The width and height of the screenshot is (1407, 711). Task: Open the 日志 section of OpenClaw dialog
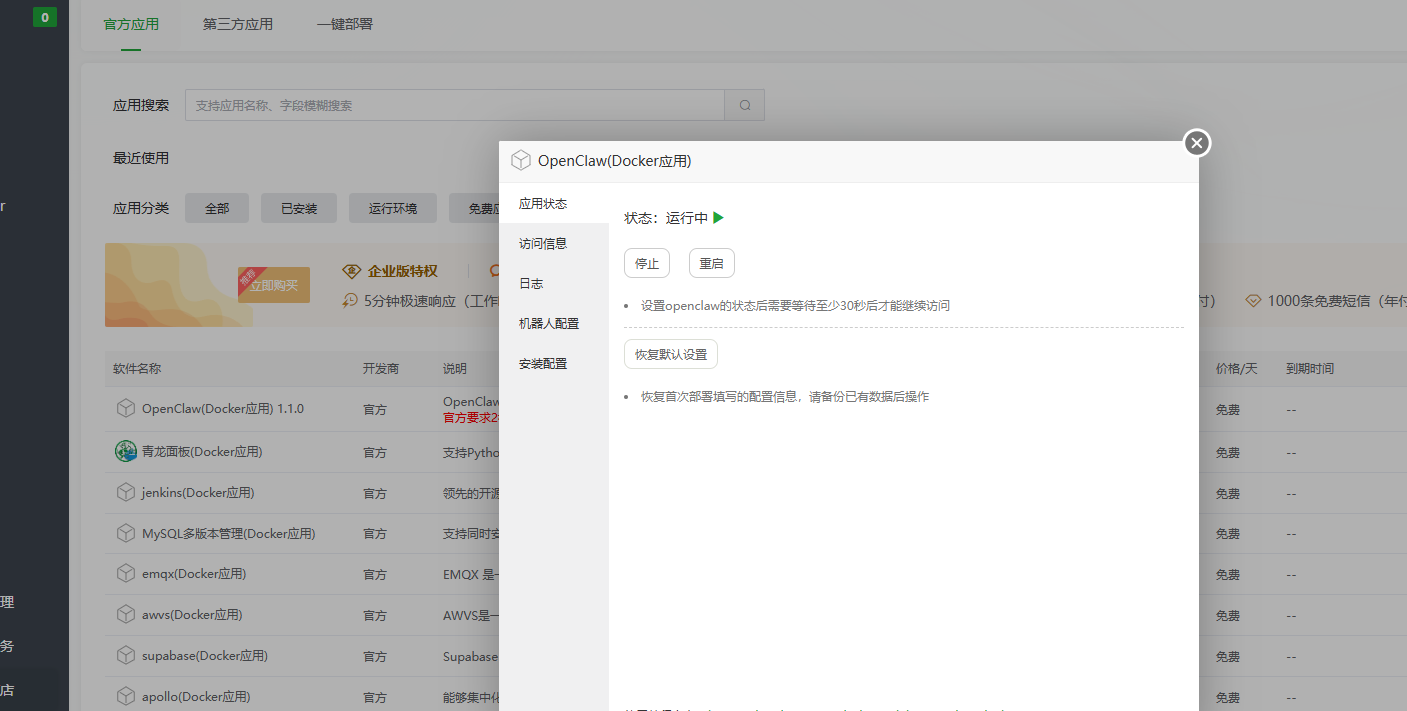[531, 283]
